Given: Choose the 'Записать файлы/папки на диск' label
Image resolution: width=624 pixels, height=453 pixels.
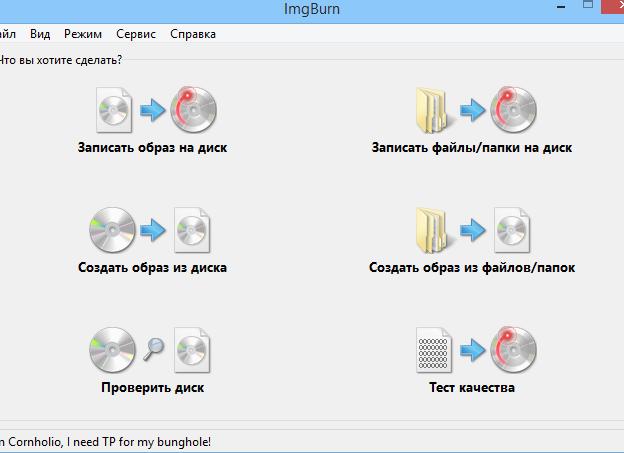Looking at the screenshot, I should tap(472, 148).
